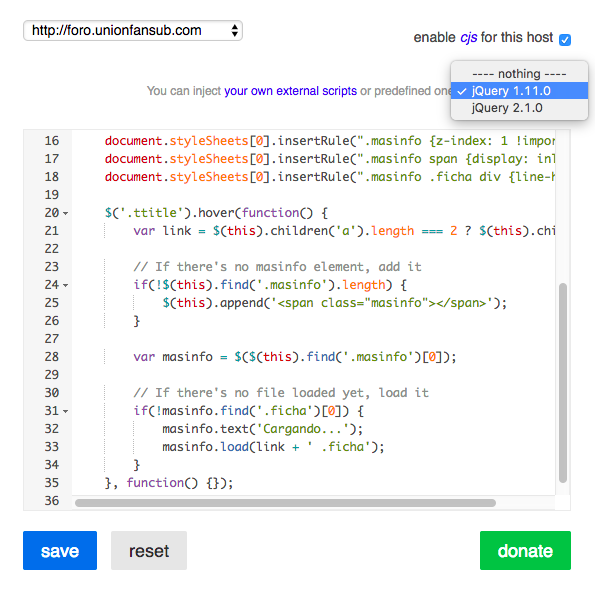The width and height of the screenshot is (595, 591).
Task: Open the host selector for foro.unionfansub.com
Action: click(x=133, y=31)
